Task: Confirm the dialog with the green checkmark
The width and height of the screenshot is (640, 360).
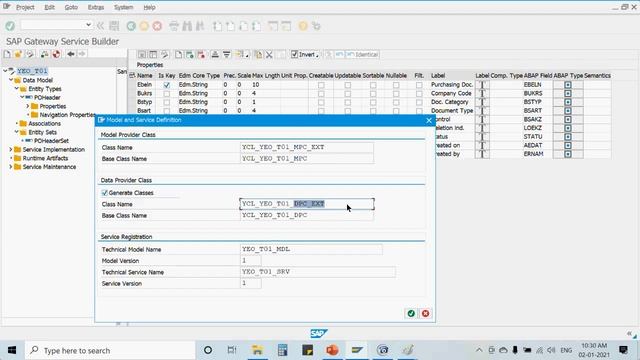Action: coord(411,313)
